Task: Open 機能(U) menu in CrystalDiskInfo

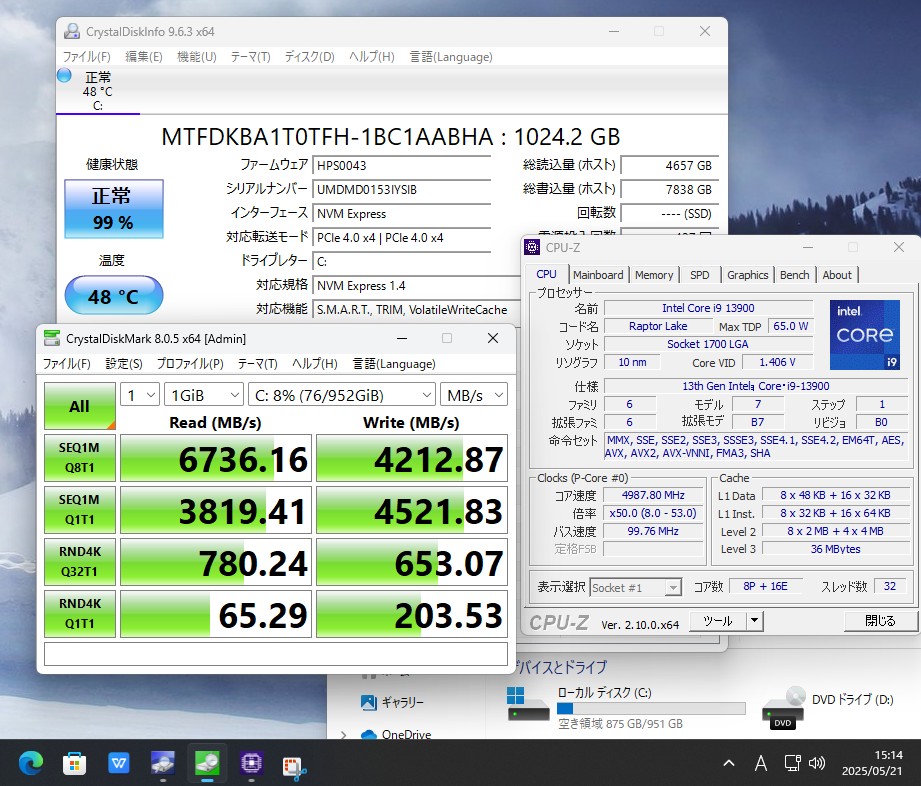Action: [x=197, y=57]
